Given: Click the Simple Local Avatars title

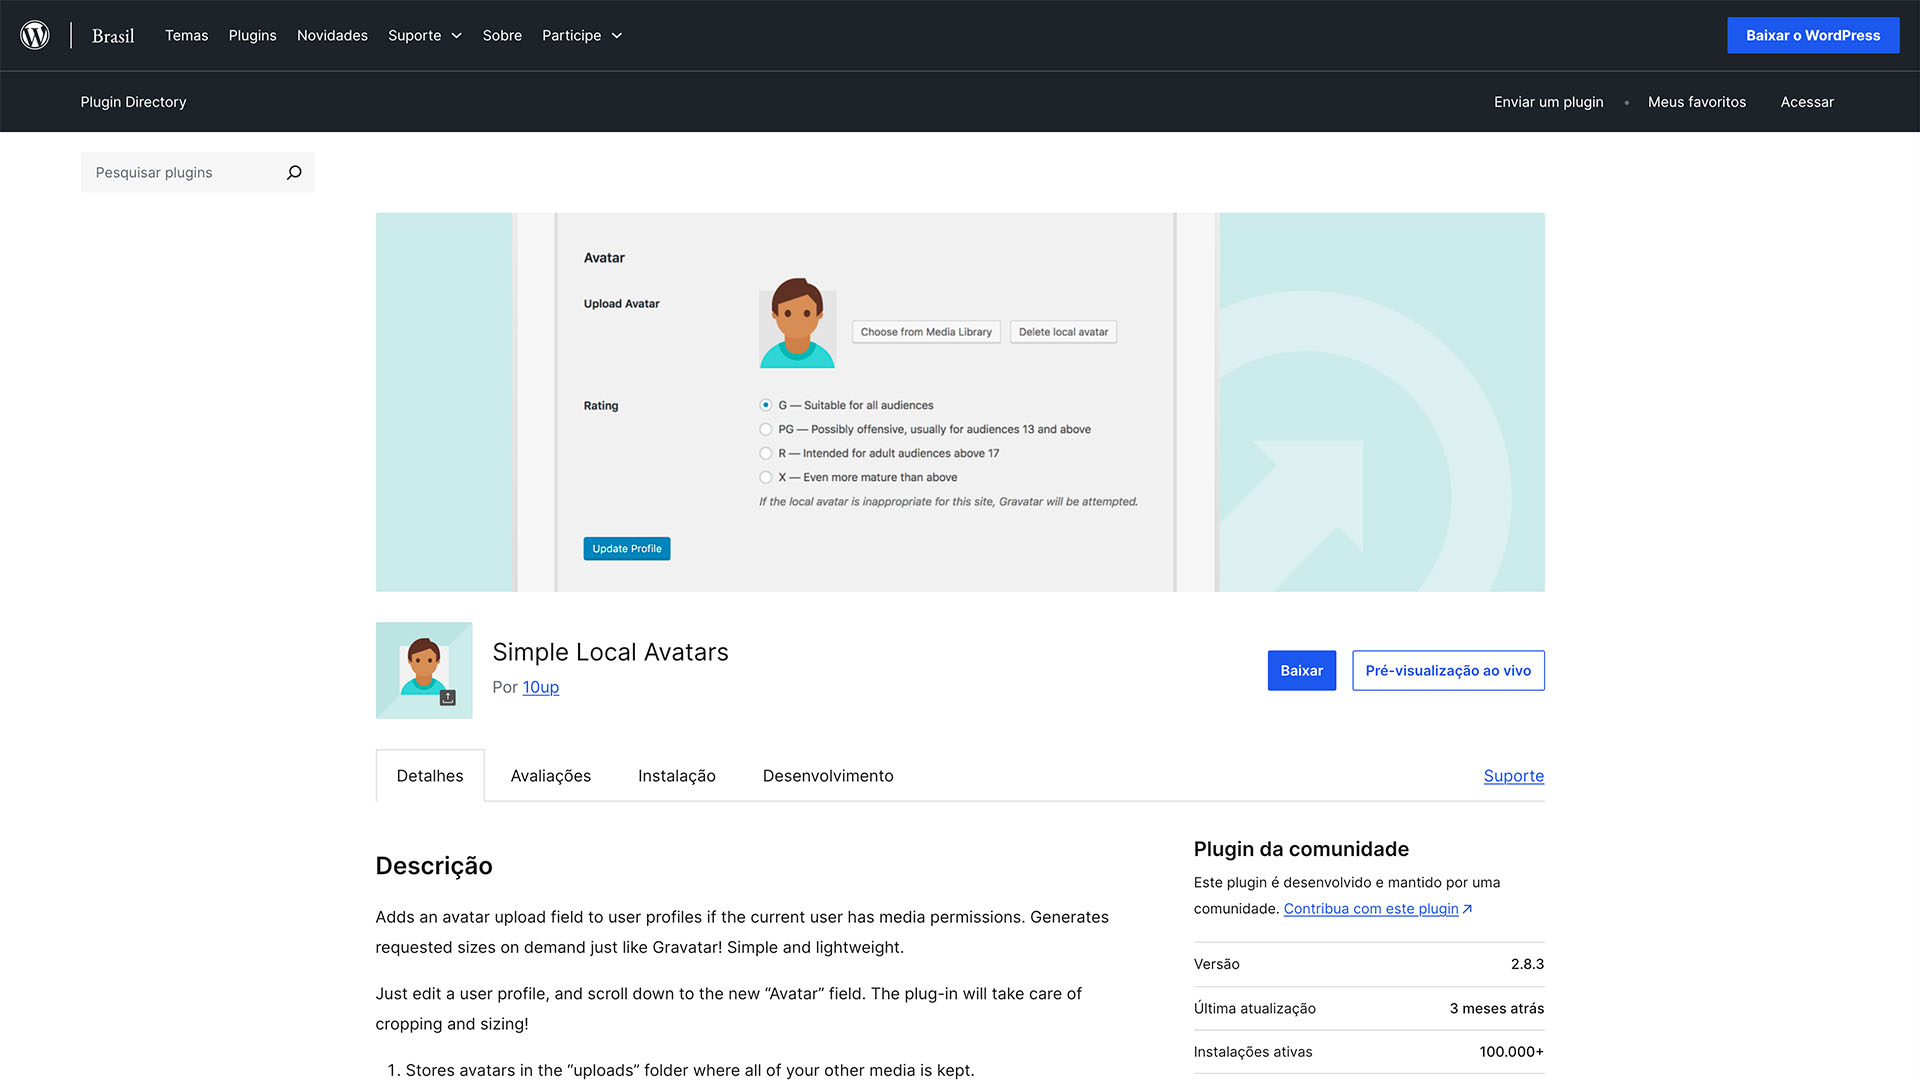Looking at the screenshot, I should (x=610, y=652).
